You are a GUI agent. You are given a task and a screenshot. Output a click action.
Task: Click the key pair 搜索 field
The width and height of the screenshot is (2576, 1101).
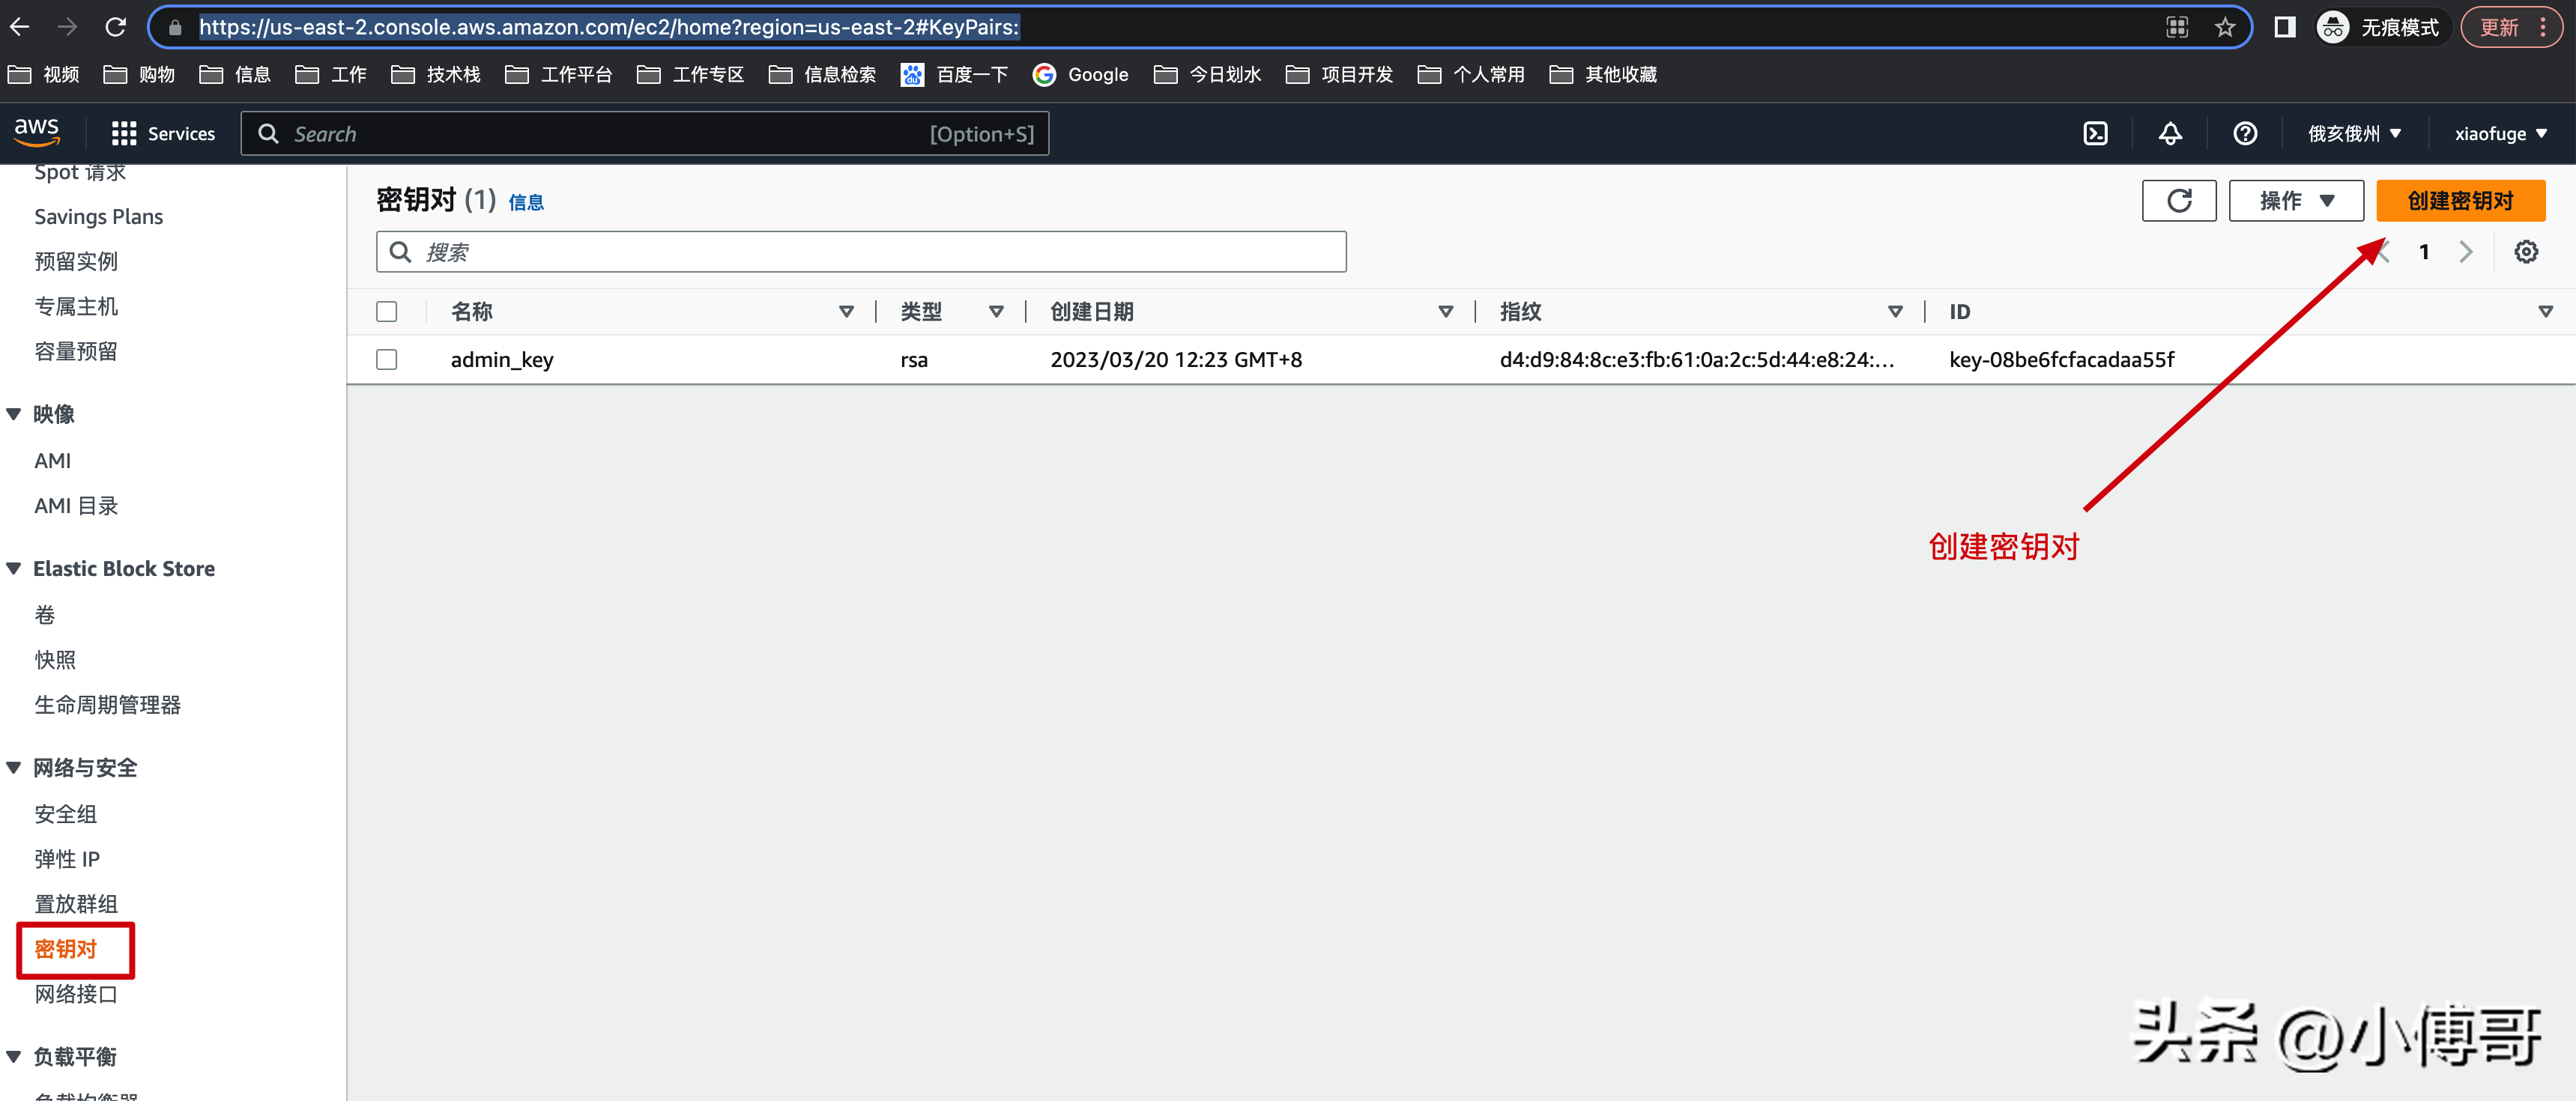click(x=860, y=252)
